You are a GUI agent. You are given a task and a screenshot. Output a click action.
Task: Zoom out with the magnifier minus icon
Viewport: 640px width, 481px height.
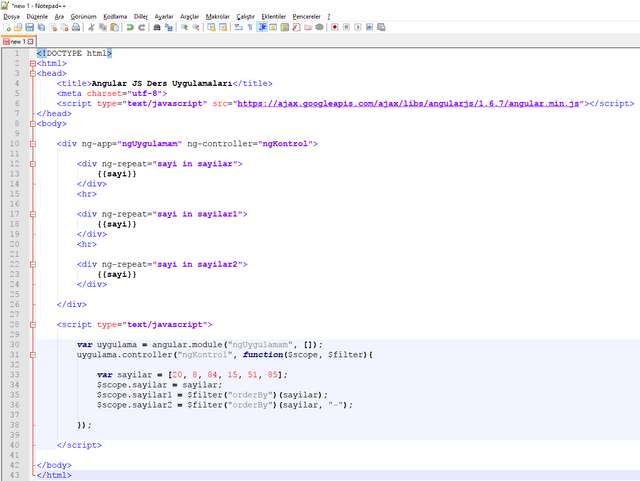pyautogui.click(x=196, y=27)
